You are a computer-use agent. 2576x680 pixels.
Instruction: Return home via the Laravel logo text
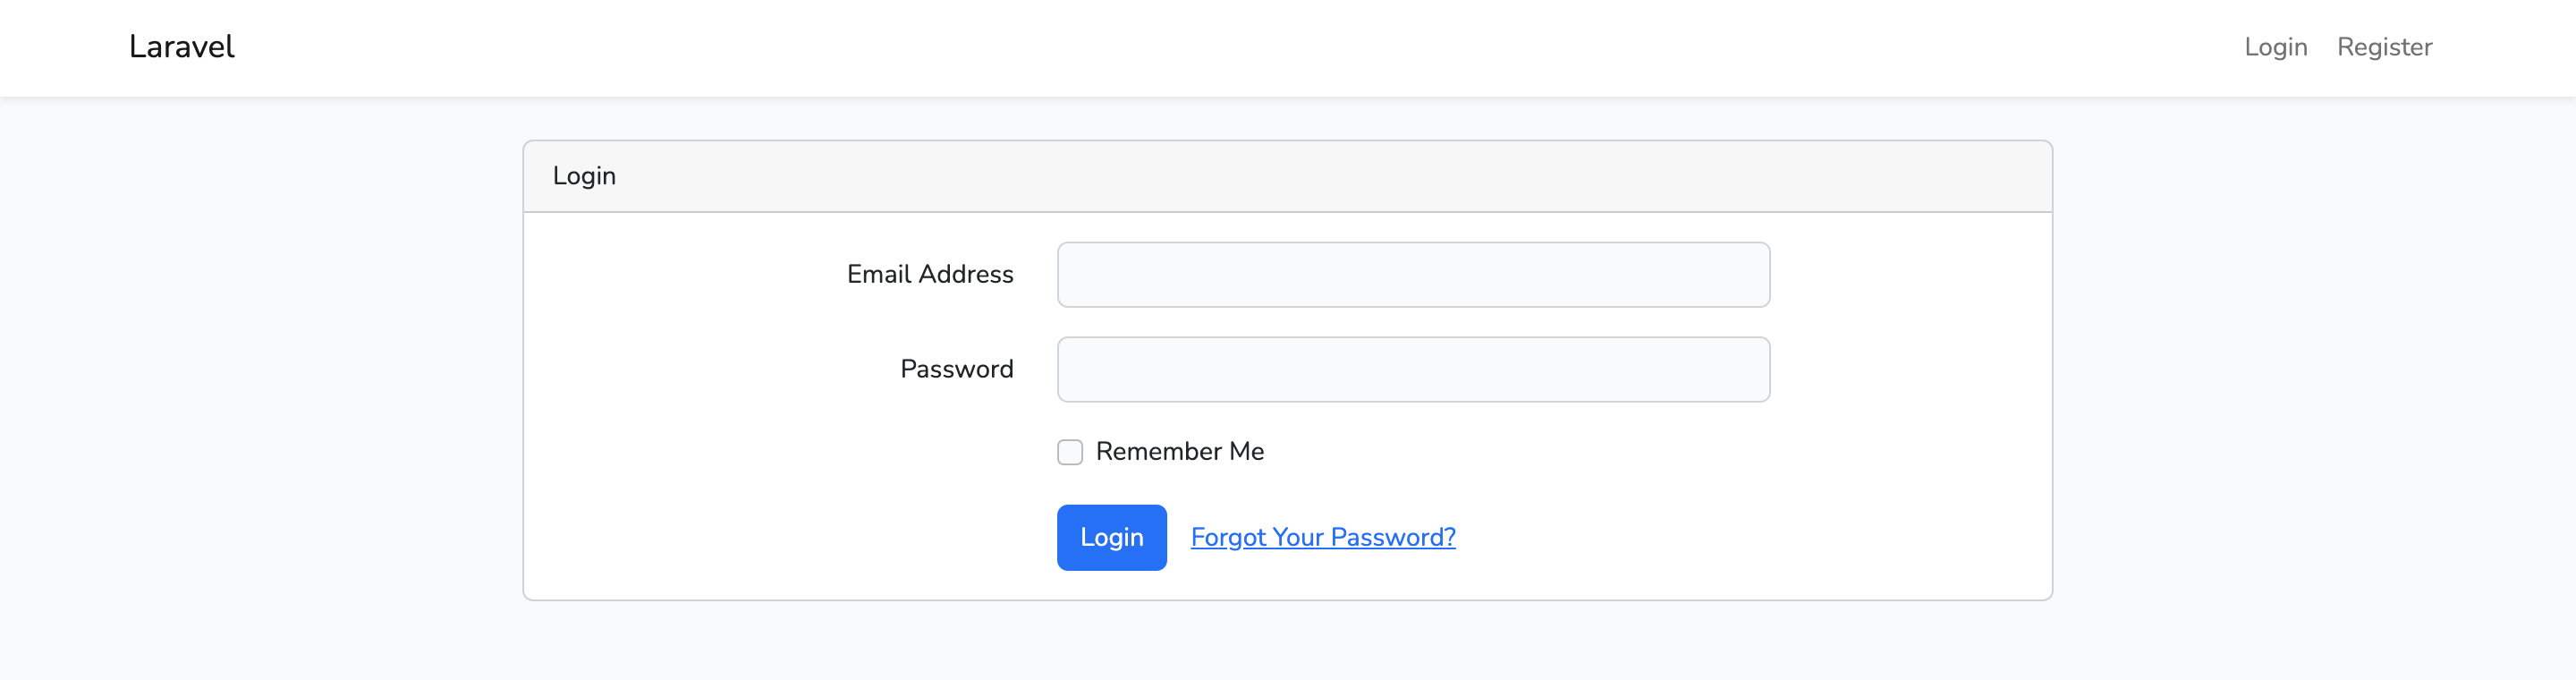coord(181,47)
